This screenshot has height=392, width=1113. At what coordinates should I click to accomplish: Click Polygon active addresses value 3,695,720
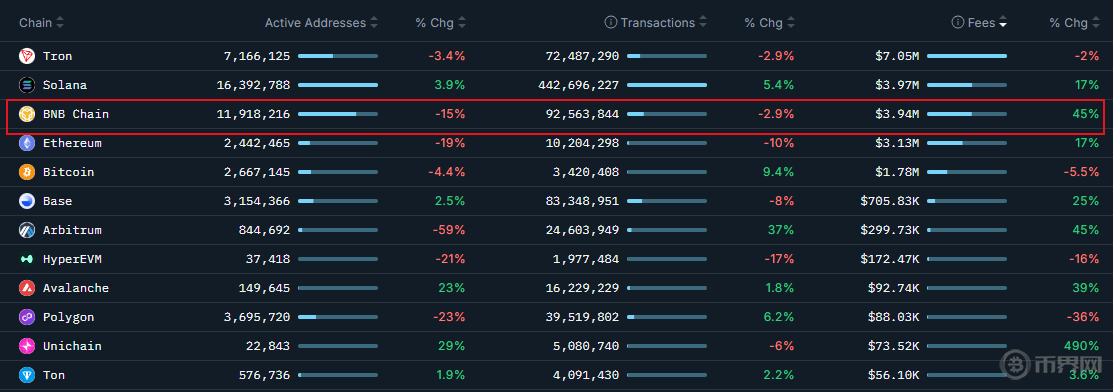point(257,317)
